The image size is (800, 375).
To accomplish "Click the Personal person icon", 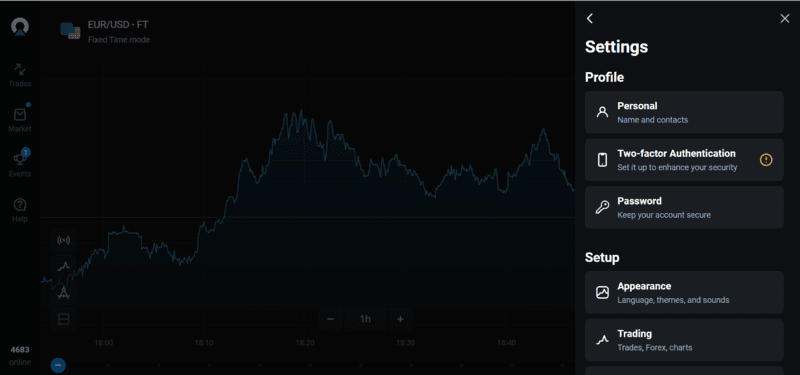I will pyautogui.click(x=603, y=112).
